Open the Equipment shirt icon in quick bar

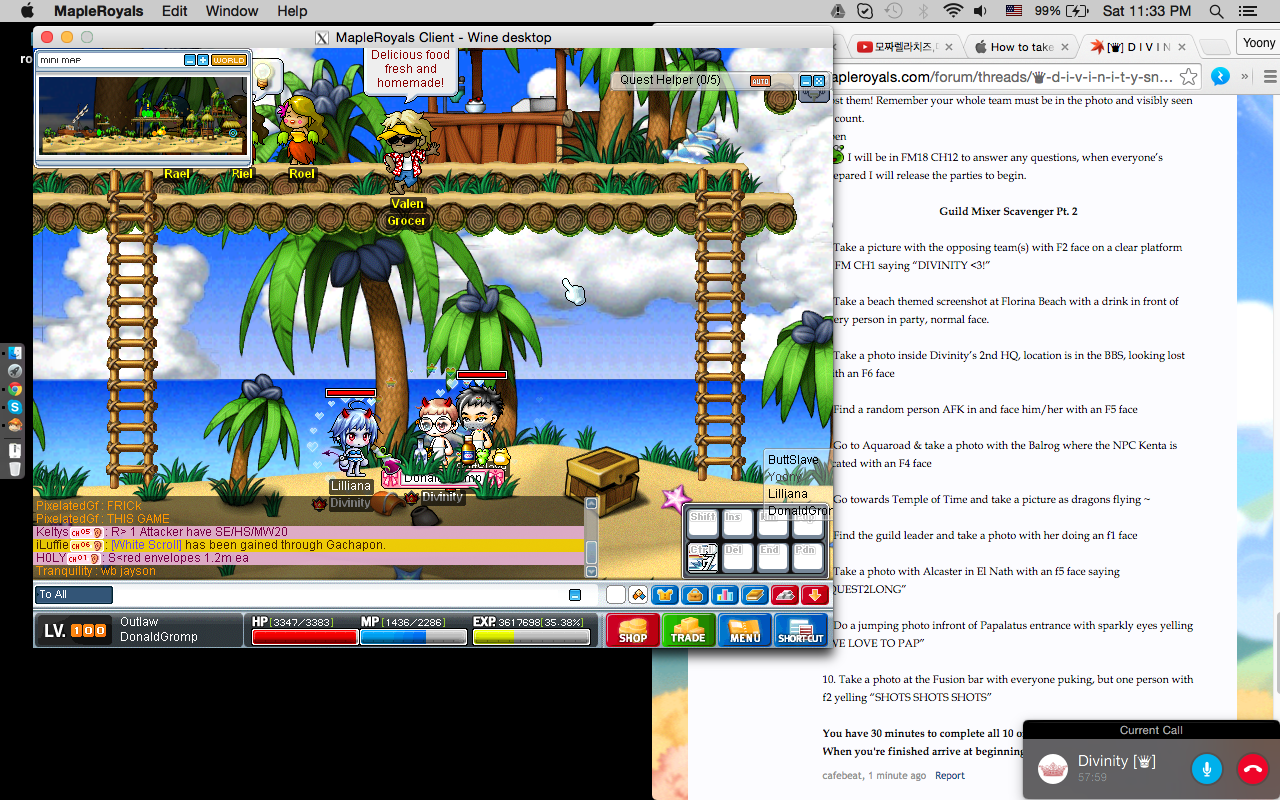(665, 595)
